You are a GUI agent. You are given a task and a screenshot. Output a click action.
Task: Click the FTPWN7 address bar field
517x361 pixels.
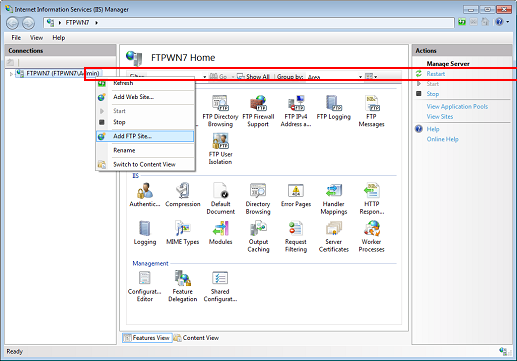(249, 23)
